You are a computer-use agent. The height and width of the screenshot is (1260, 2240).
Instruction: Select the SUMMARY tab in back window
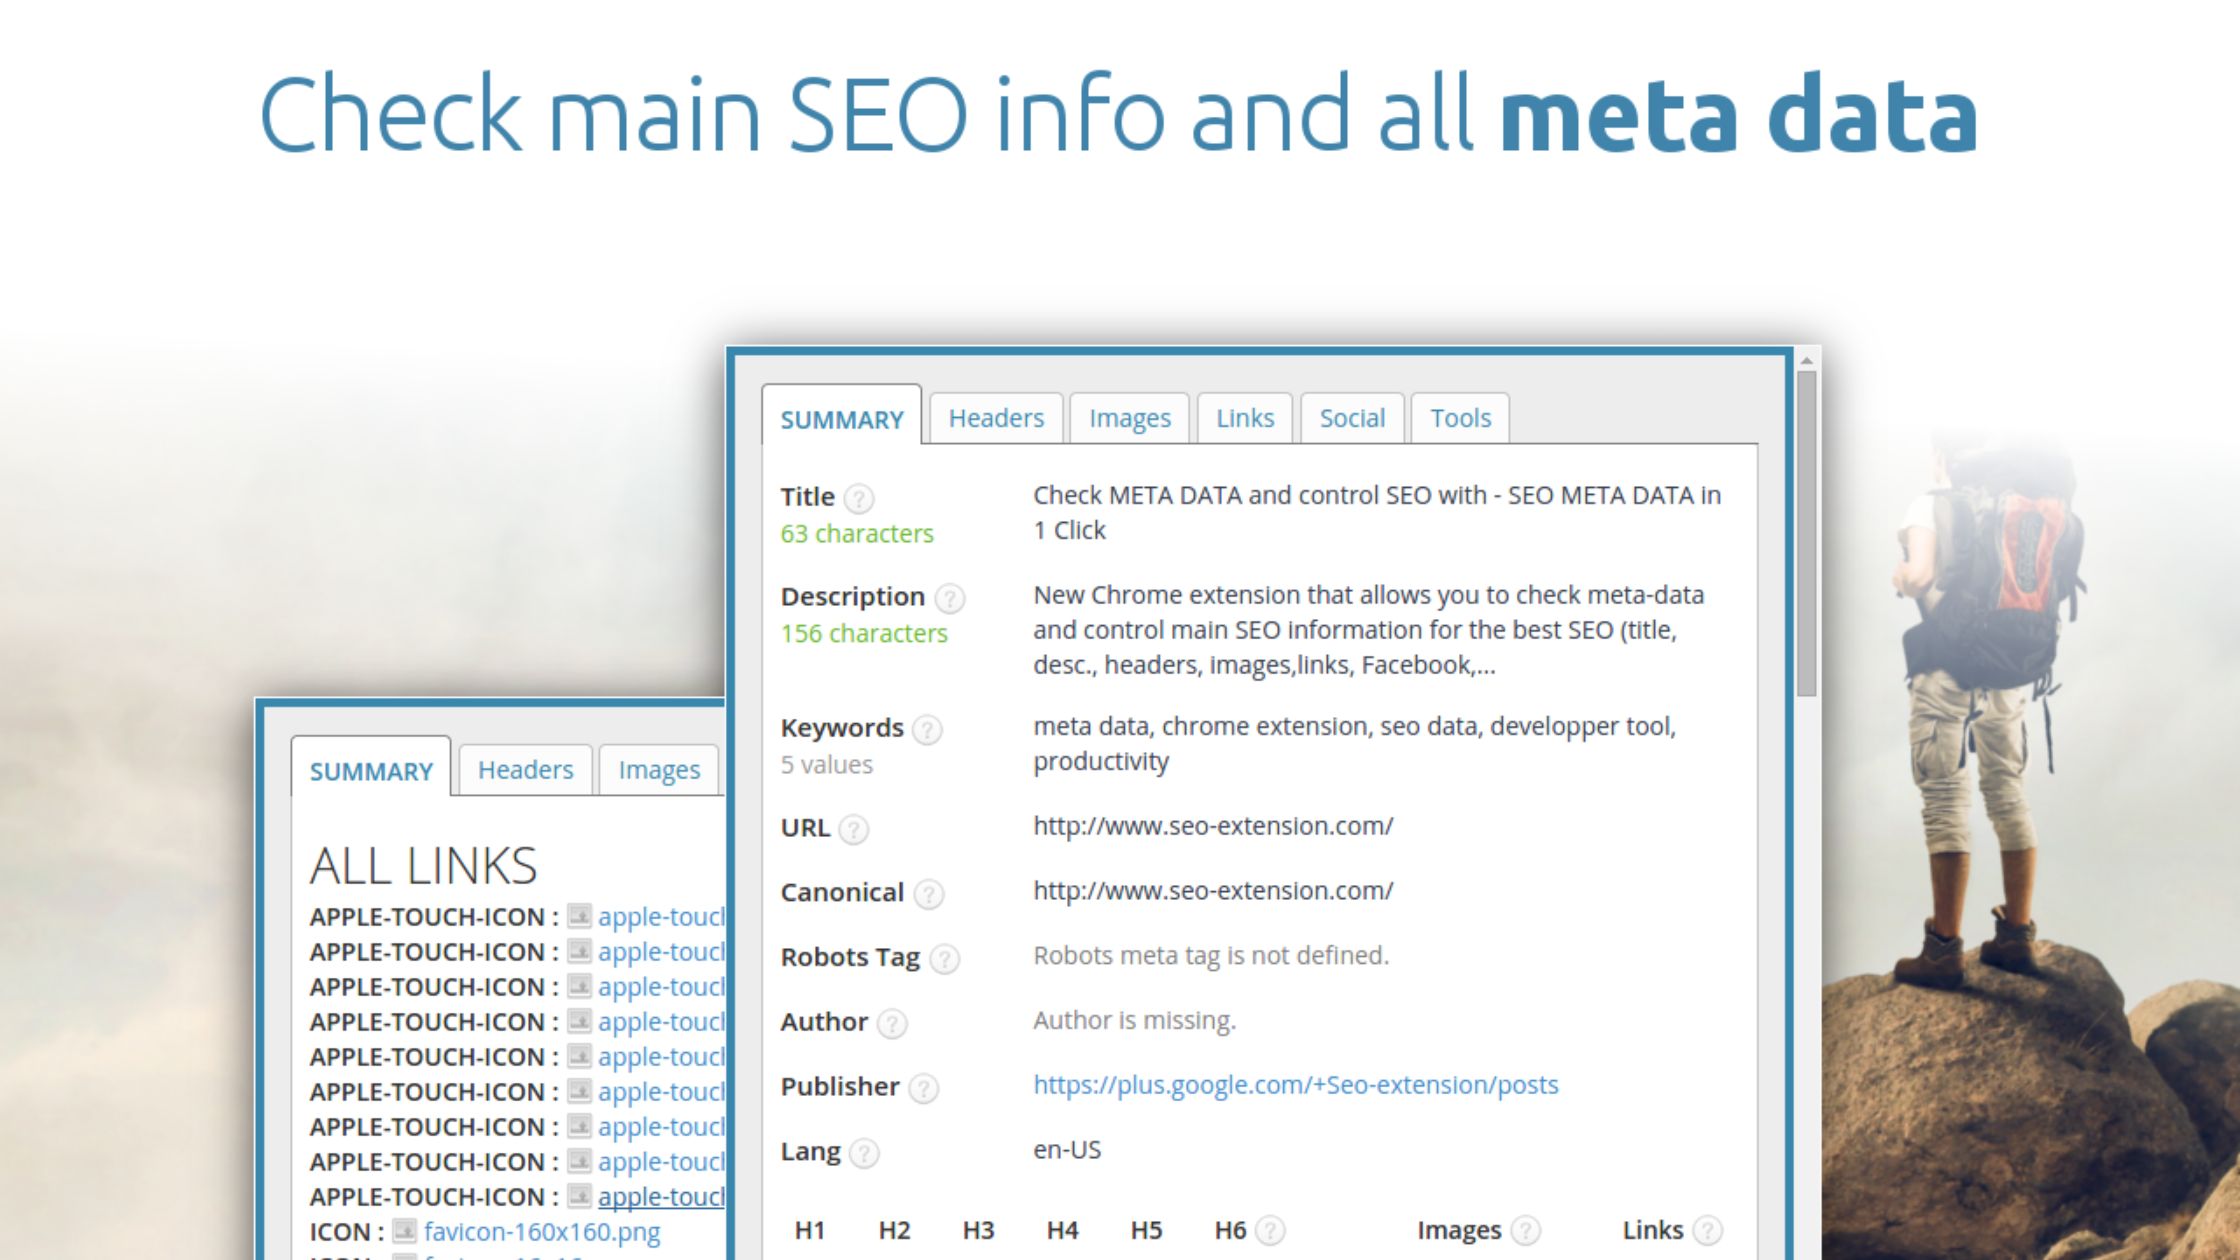pos(371,768)
